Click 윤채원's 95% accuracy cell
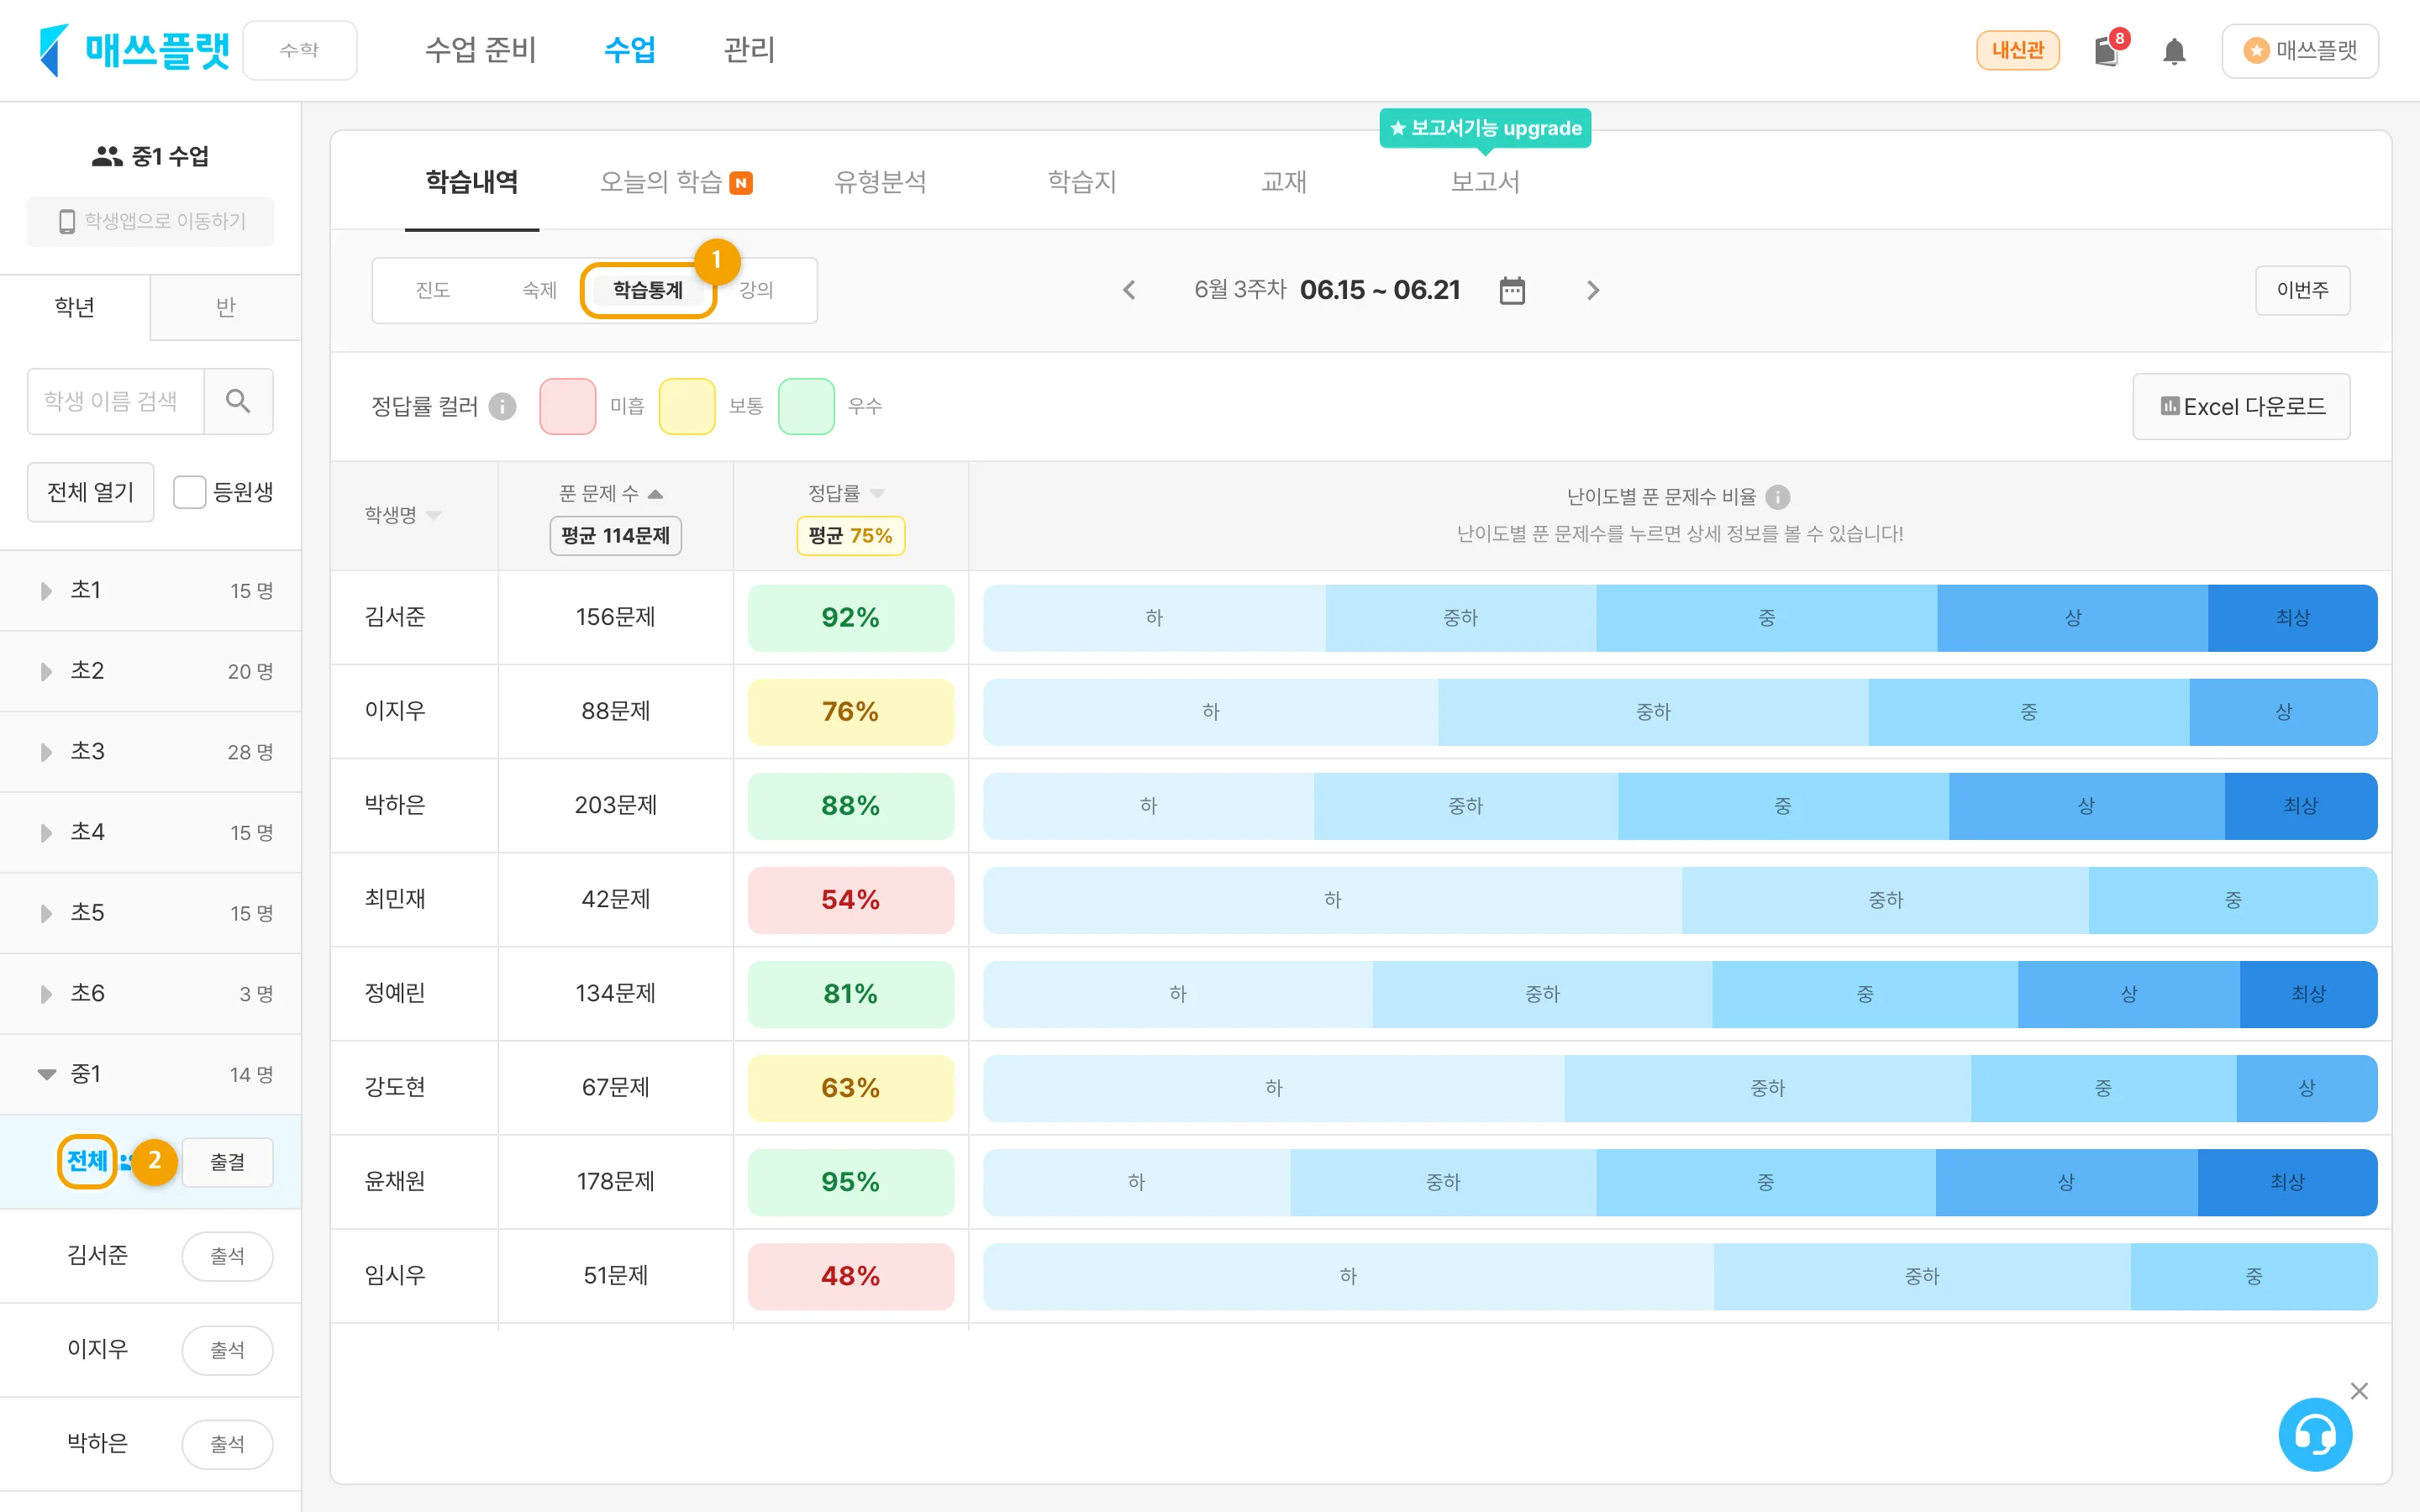Screen dimensions: 2420x1512 click(851, 1182)
